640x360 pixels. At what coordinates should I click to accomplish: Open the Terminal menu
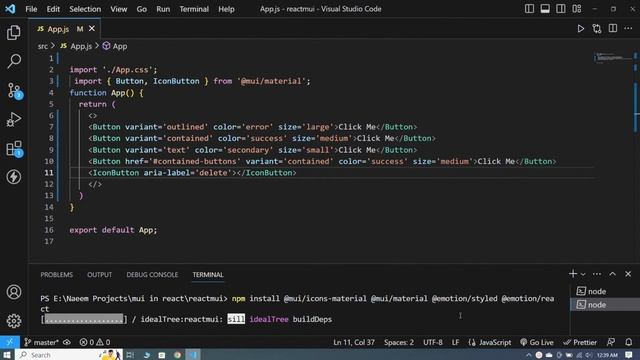coord(194,9)
